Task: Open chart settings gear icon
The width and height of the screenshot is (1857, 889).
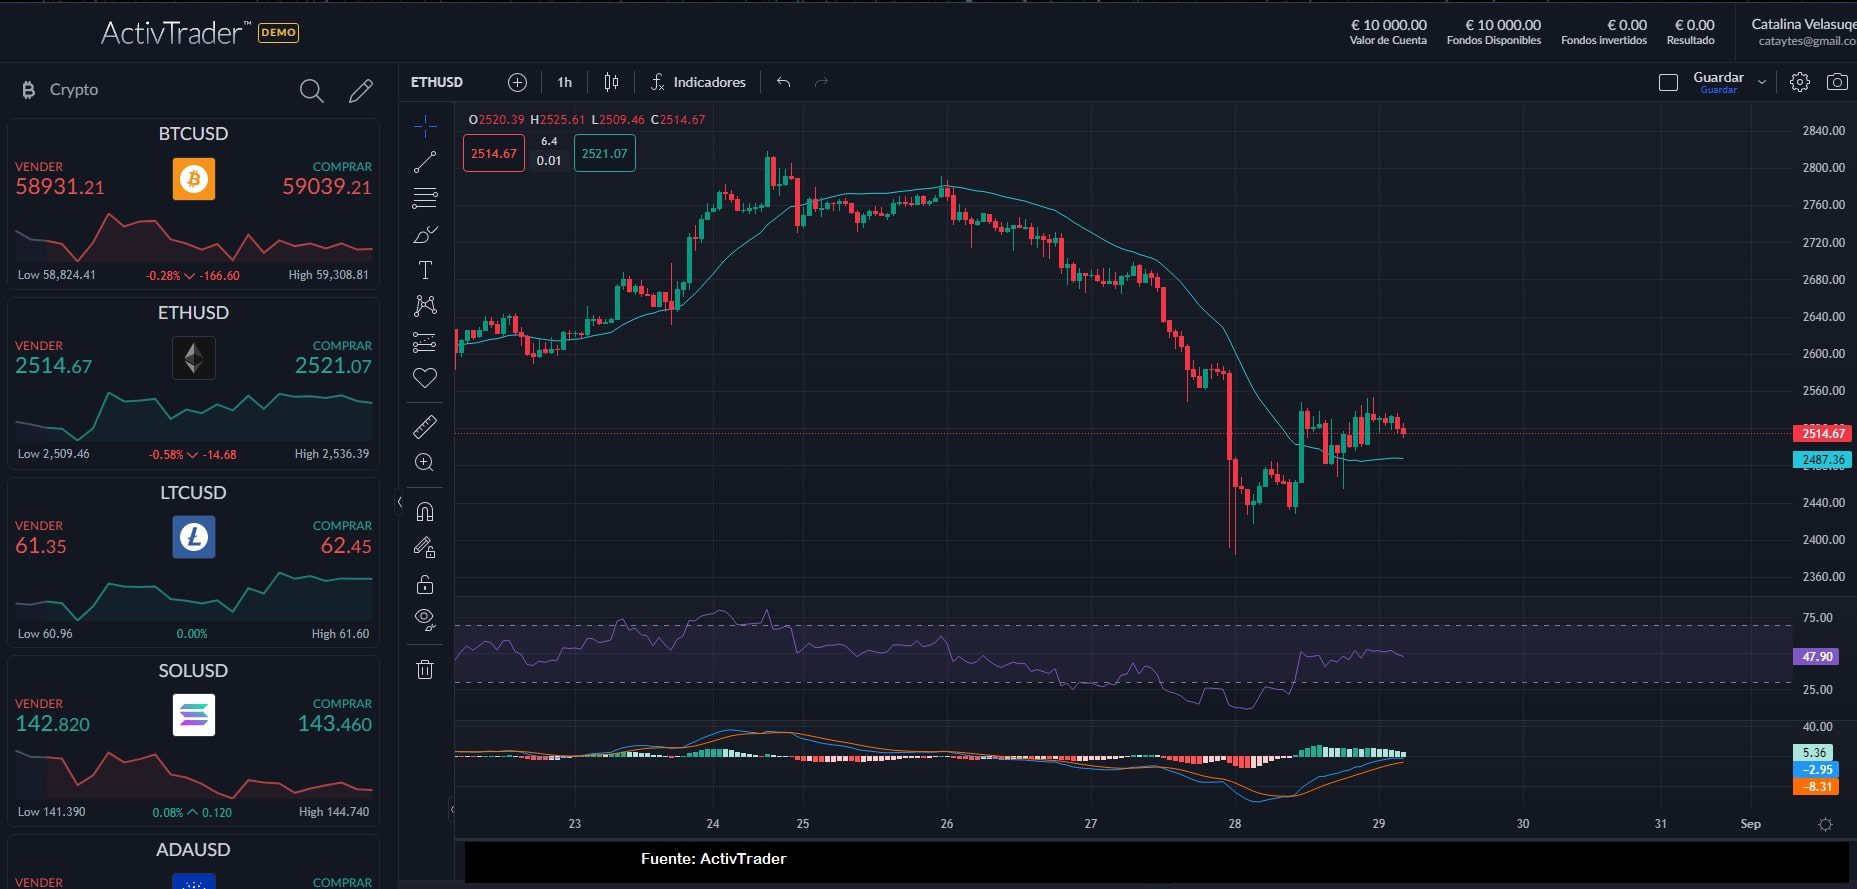Action: point(1799,82)
